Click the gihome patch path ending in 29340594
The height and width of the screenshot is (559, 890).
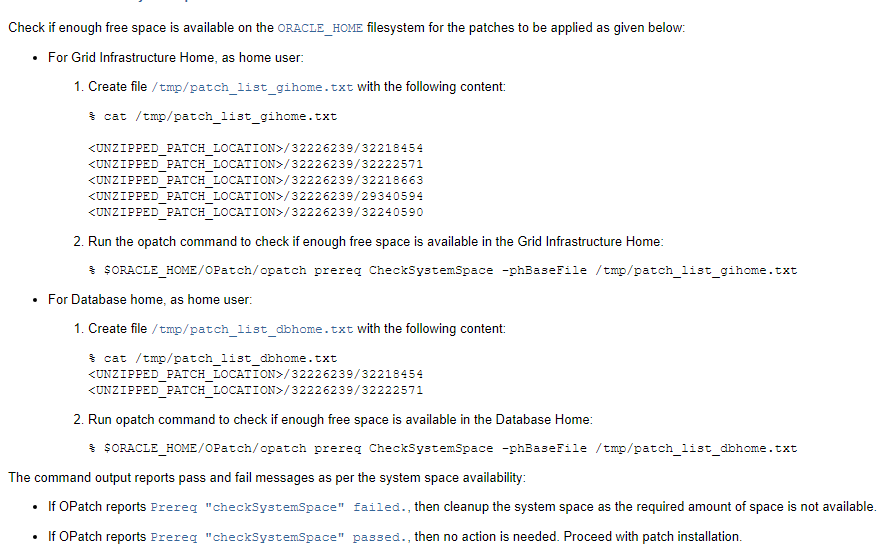click(x=255, y=196)
